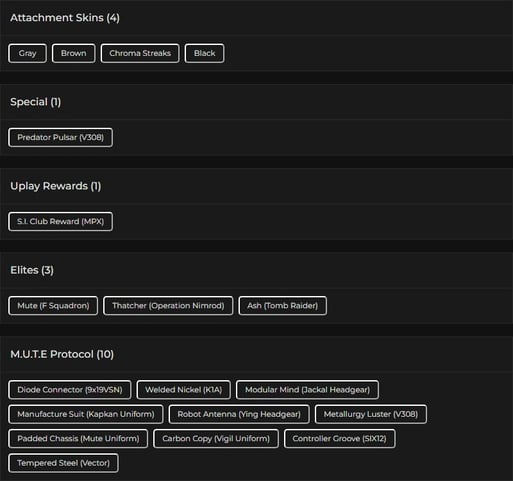Open the Predator Pulsar (V308) tag

[x=60, y=137]
